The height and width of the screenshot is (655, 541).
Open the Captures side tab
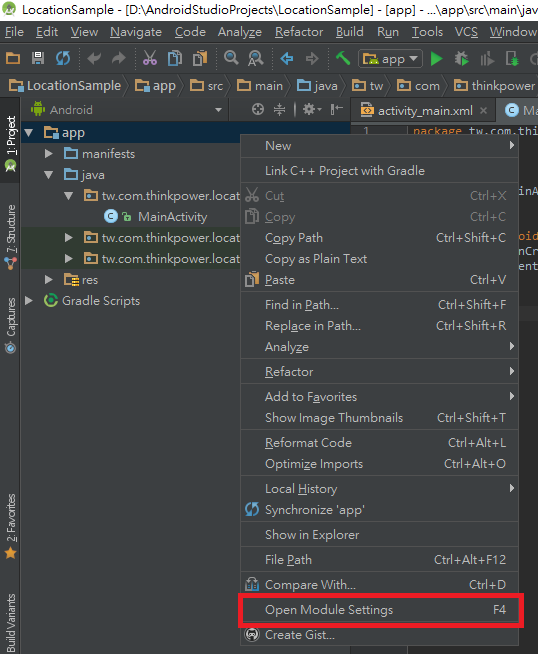10,325
